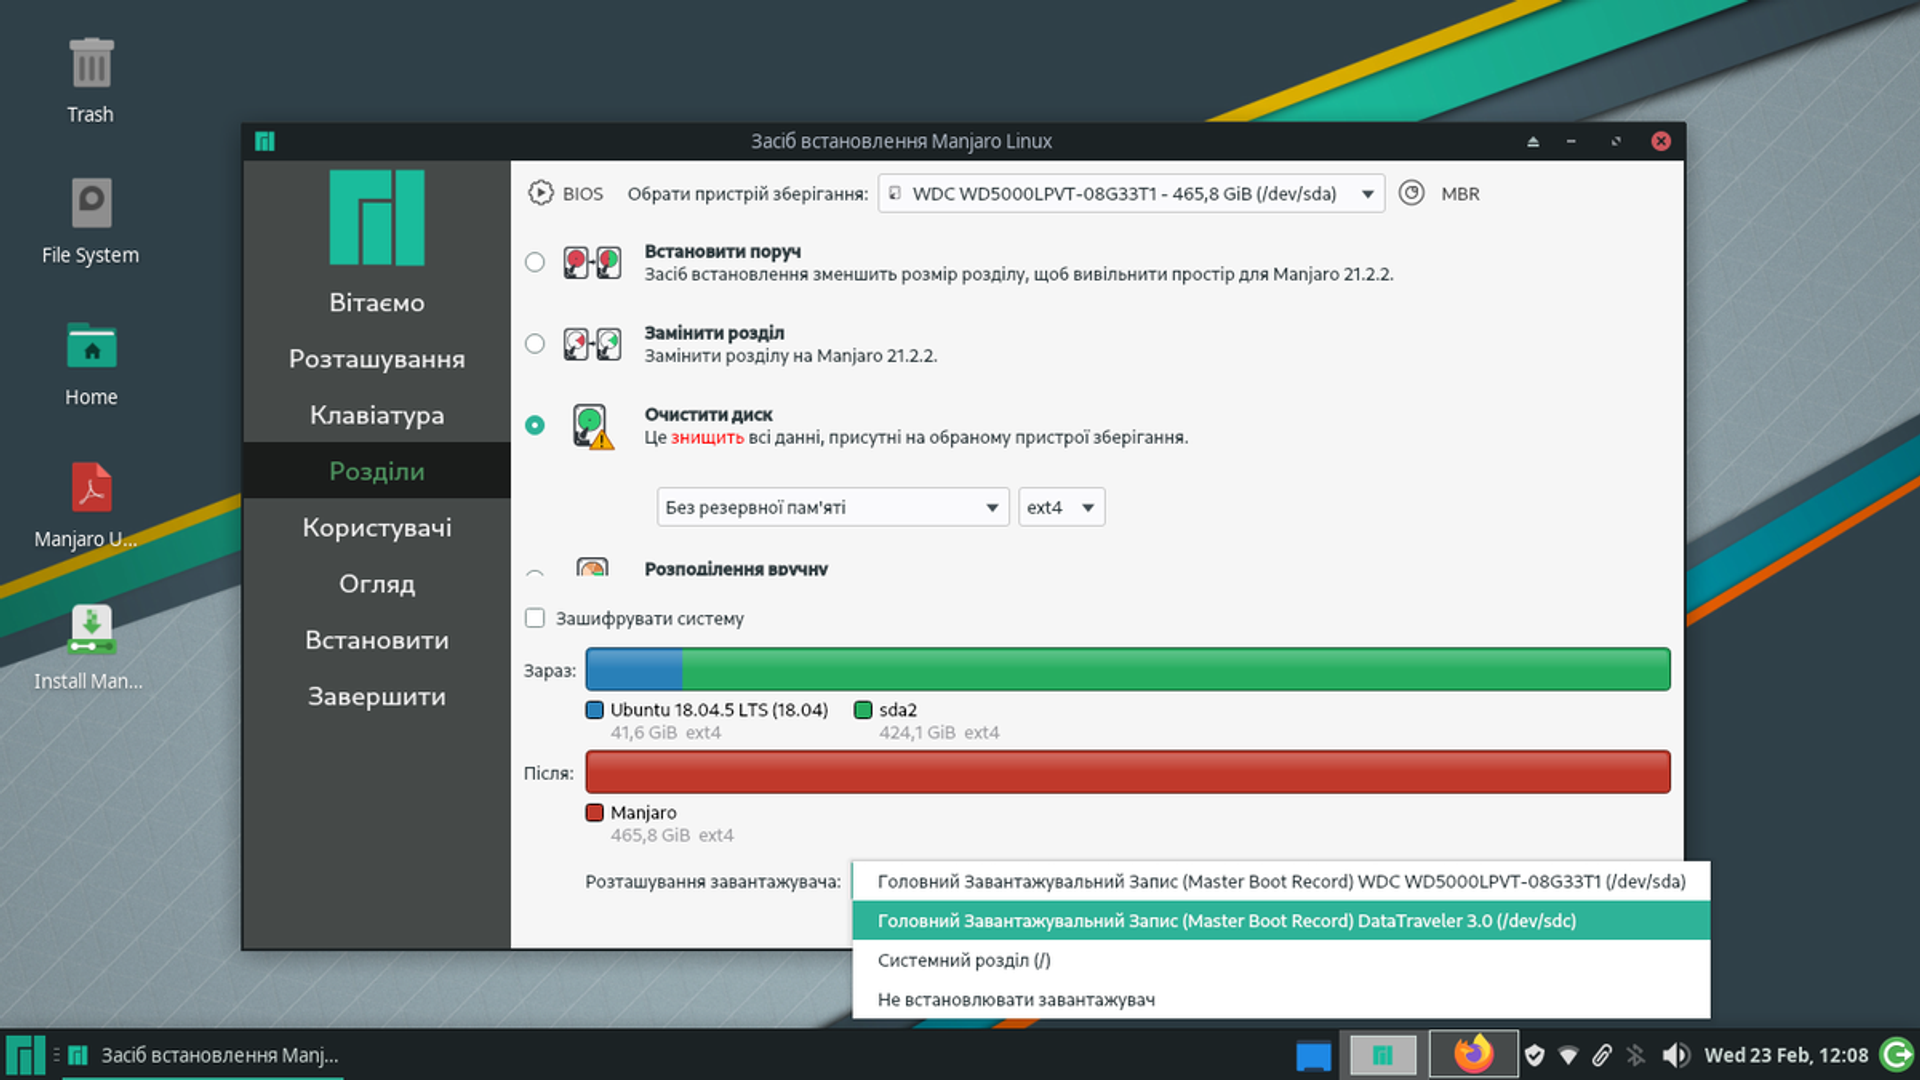
Task: Go to the Вітаємо step
Action: [377, 302]
